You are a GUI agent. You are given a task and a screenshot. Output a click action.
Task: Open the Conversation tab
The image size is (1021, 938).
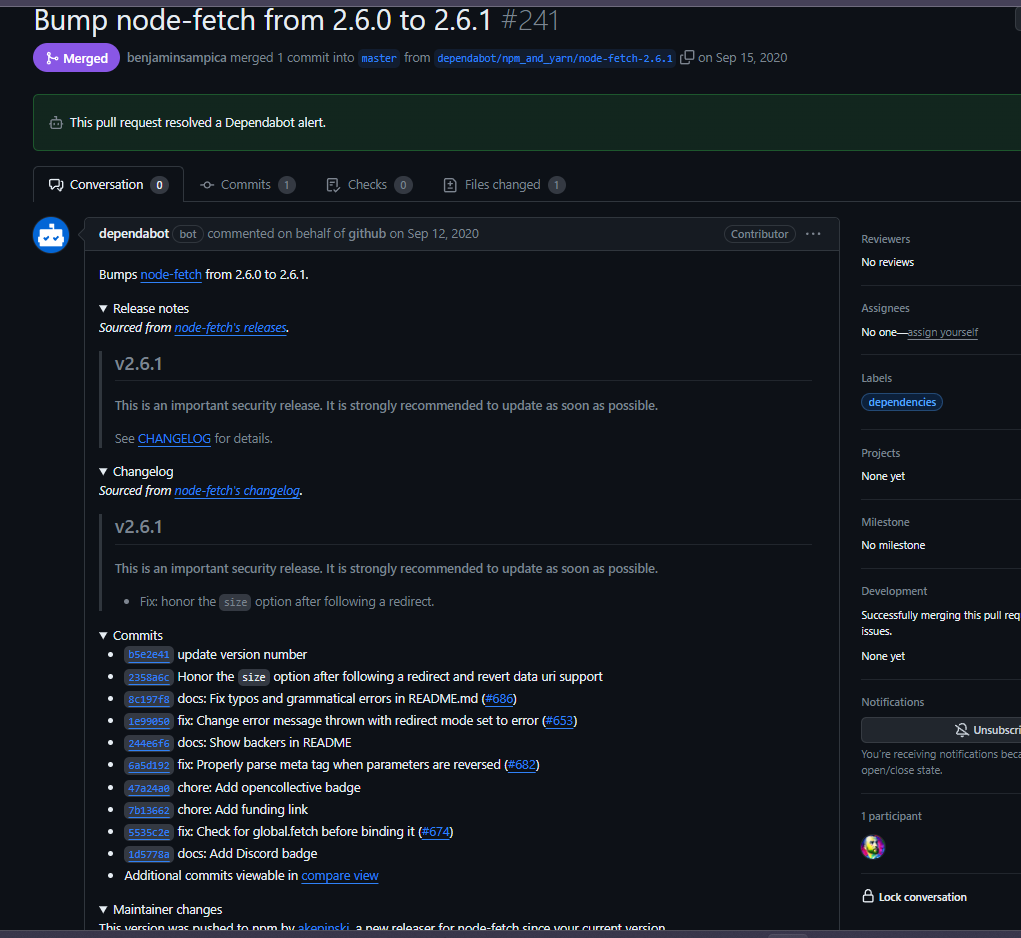[108, 185]
